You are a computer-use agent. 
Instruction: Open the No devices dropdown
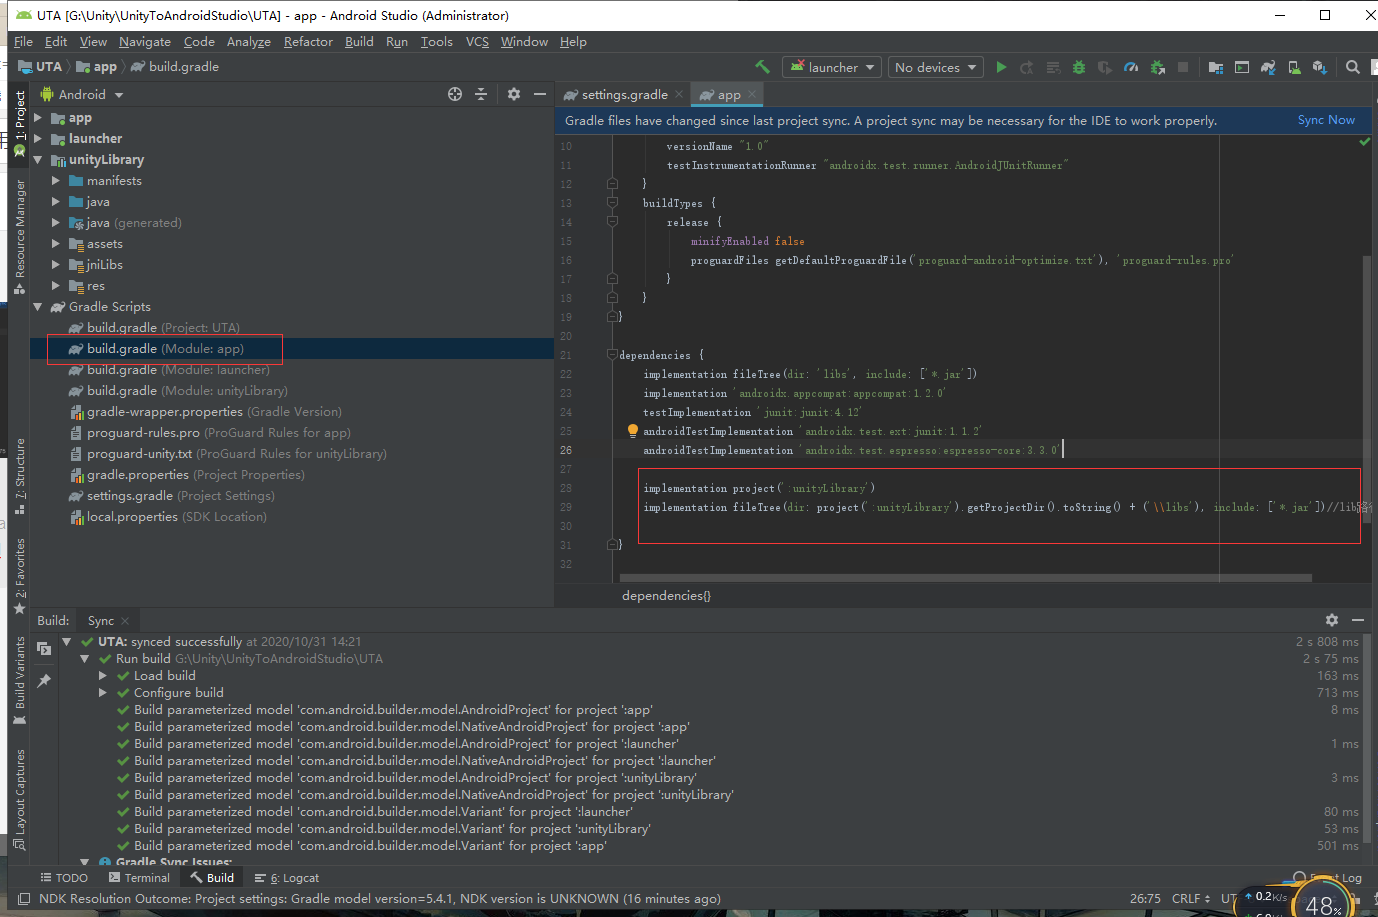coord(937,67)
